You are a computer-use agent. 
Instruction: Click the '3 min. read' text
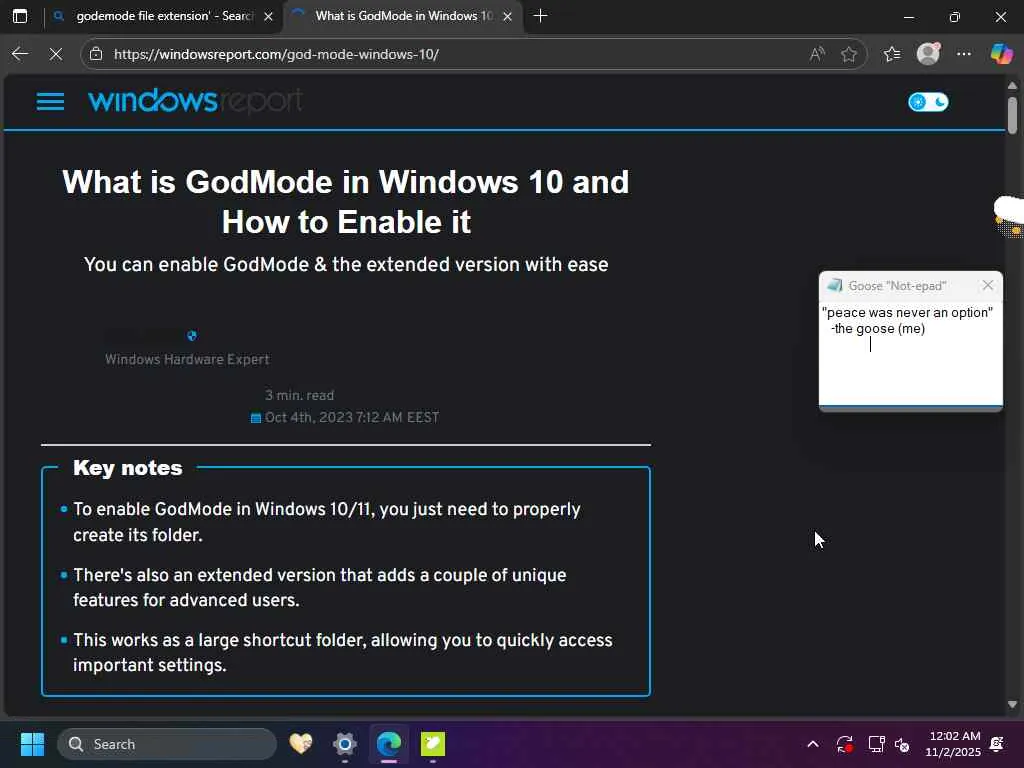[299, 395]
